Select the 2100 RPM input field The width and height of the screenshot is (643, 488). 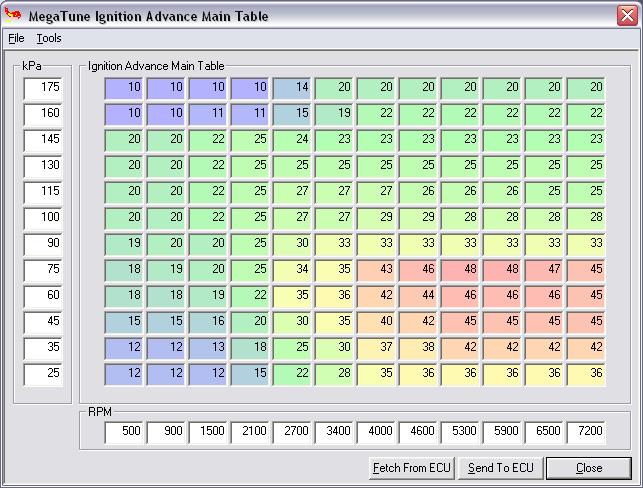pyautogui.click(x=250, y=432)
